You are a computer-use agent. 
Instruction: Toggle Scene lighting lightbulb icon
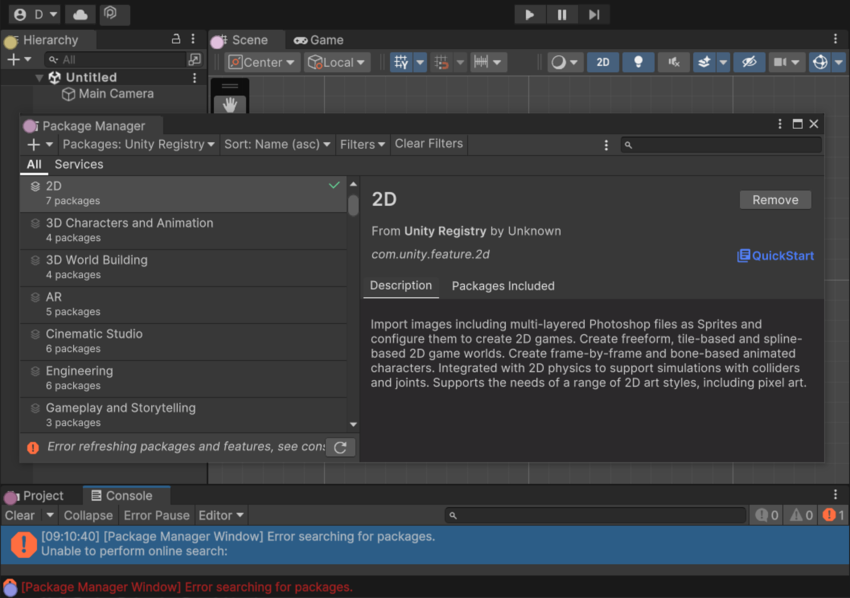click(x=638, y=62)
